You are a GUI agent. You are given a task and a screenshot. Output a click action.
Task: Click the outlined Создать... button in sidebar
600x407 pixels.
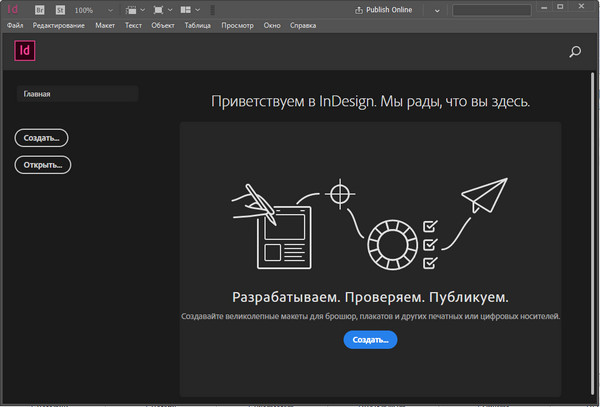42,138
